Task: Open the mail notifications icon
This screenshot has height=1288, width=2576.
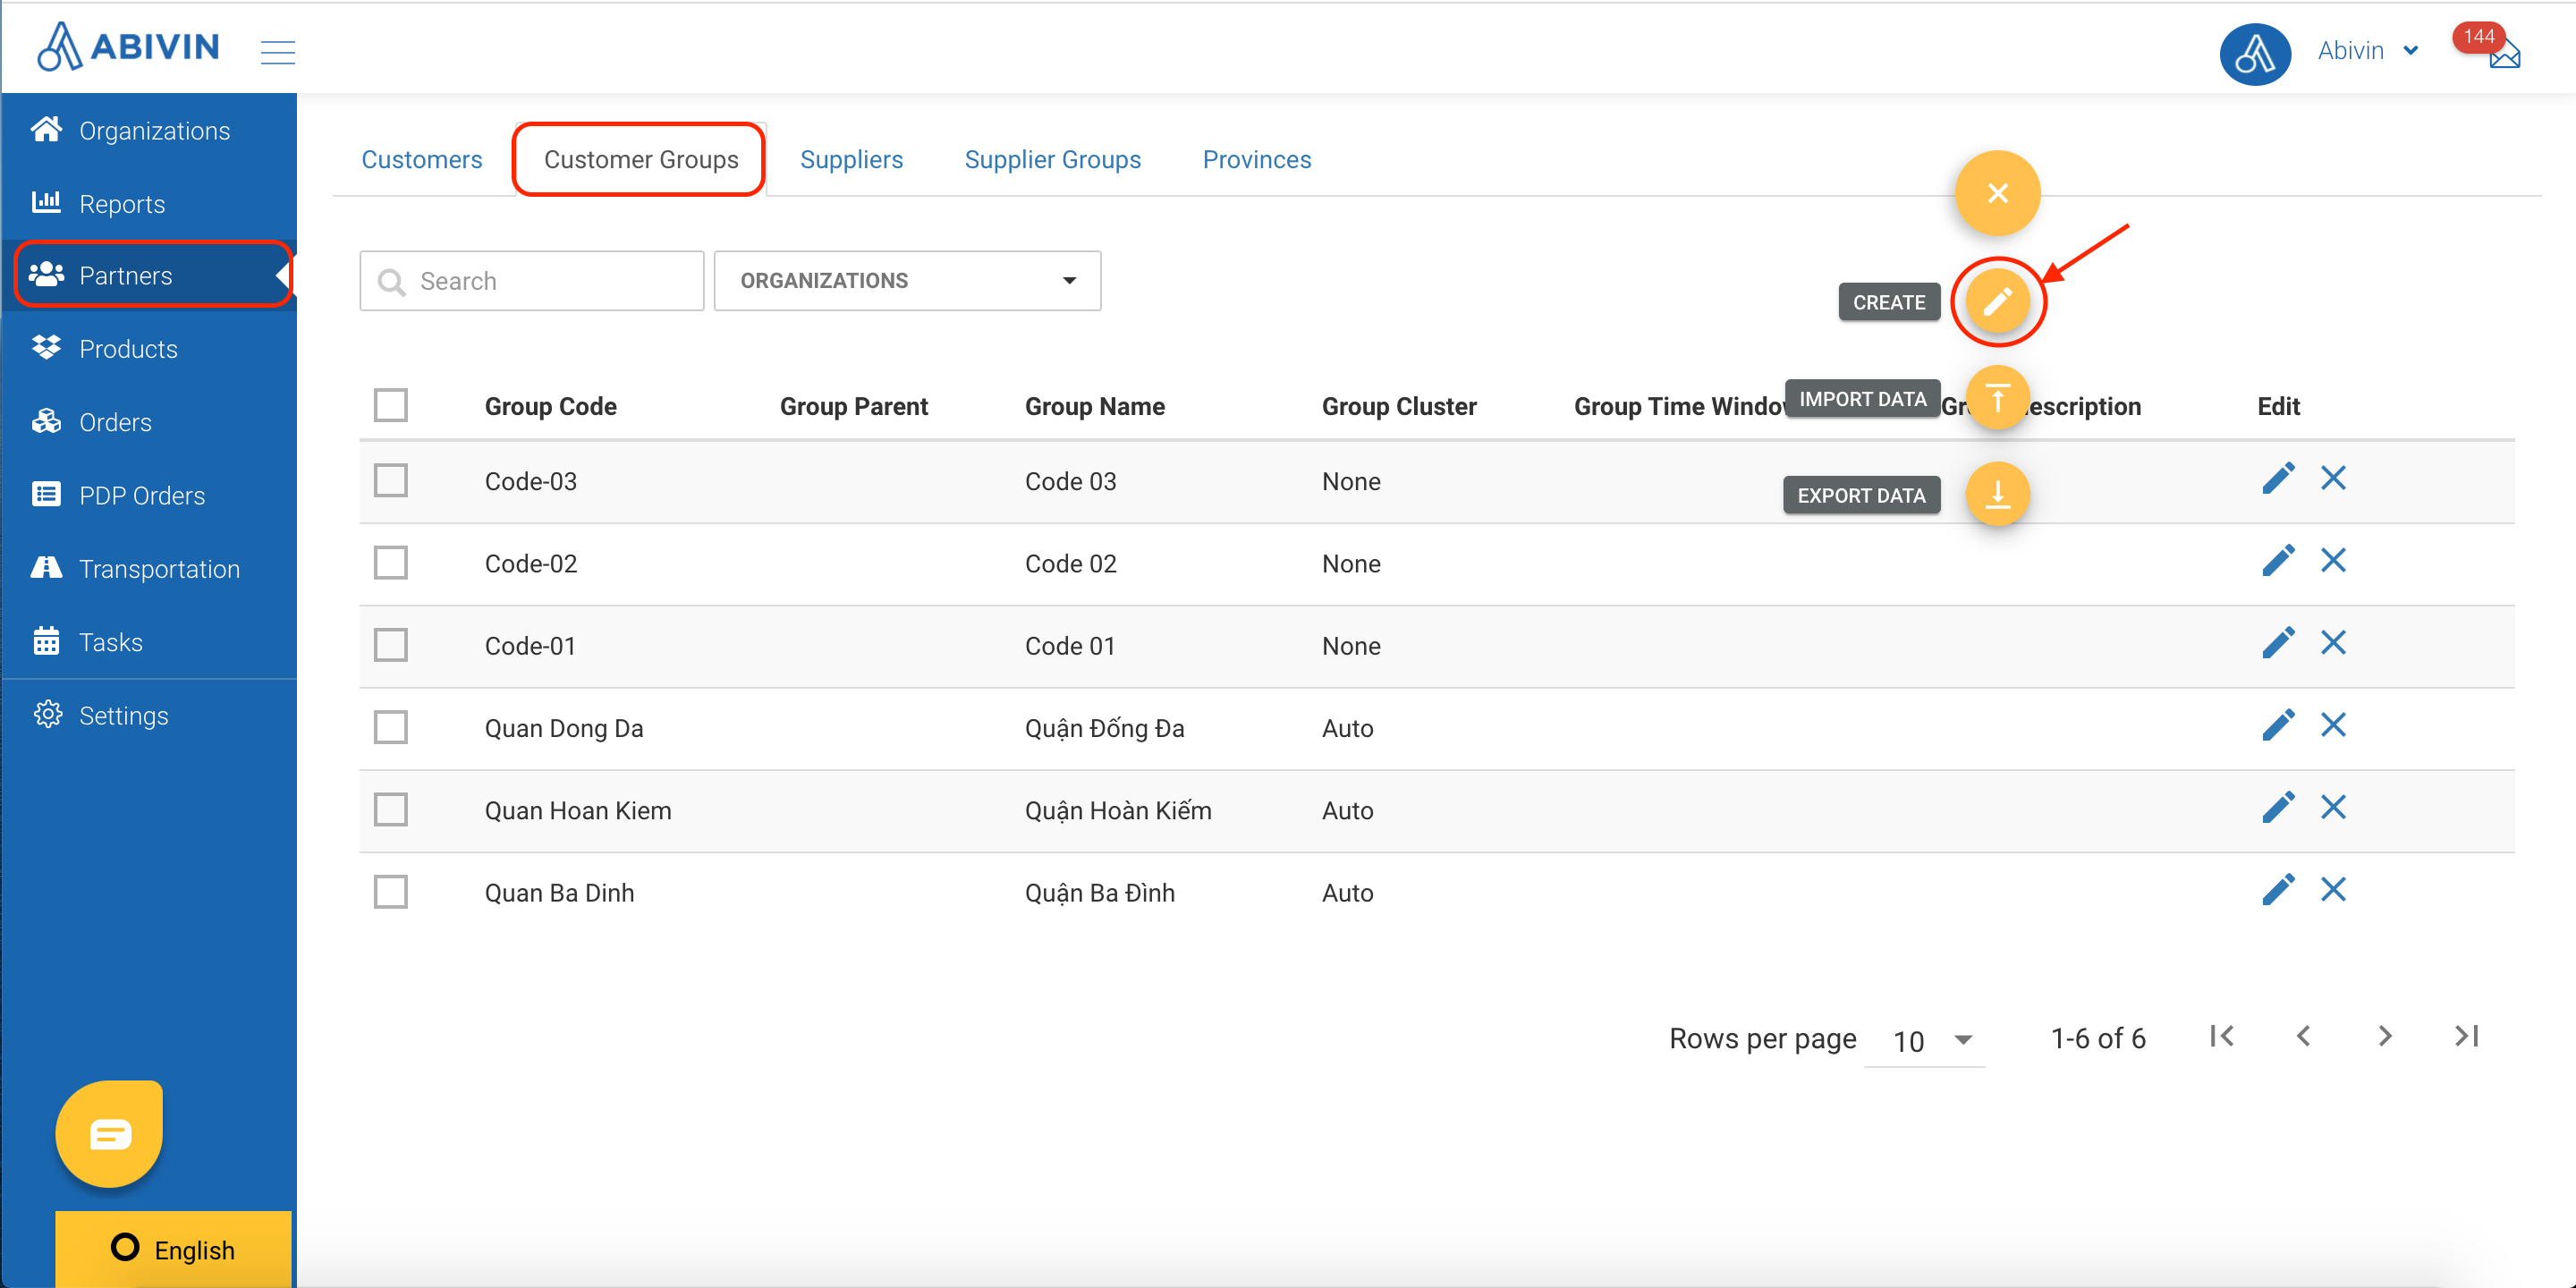Action: (2505, 55)
